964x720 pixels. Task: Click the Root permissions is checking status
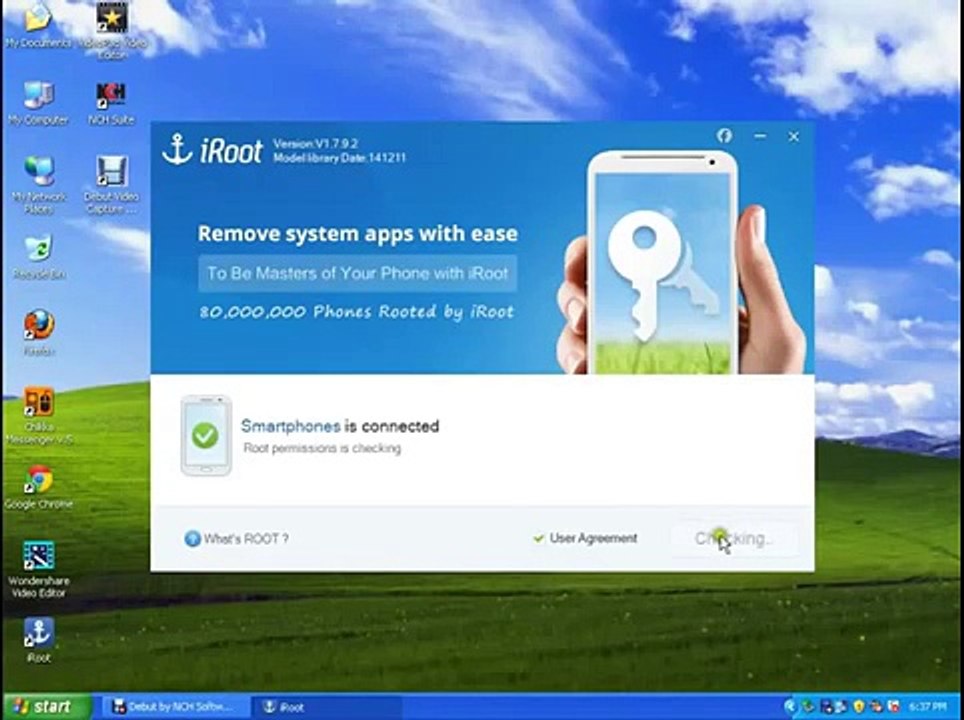[x=322, y=448]
